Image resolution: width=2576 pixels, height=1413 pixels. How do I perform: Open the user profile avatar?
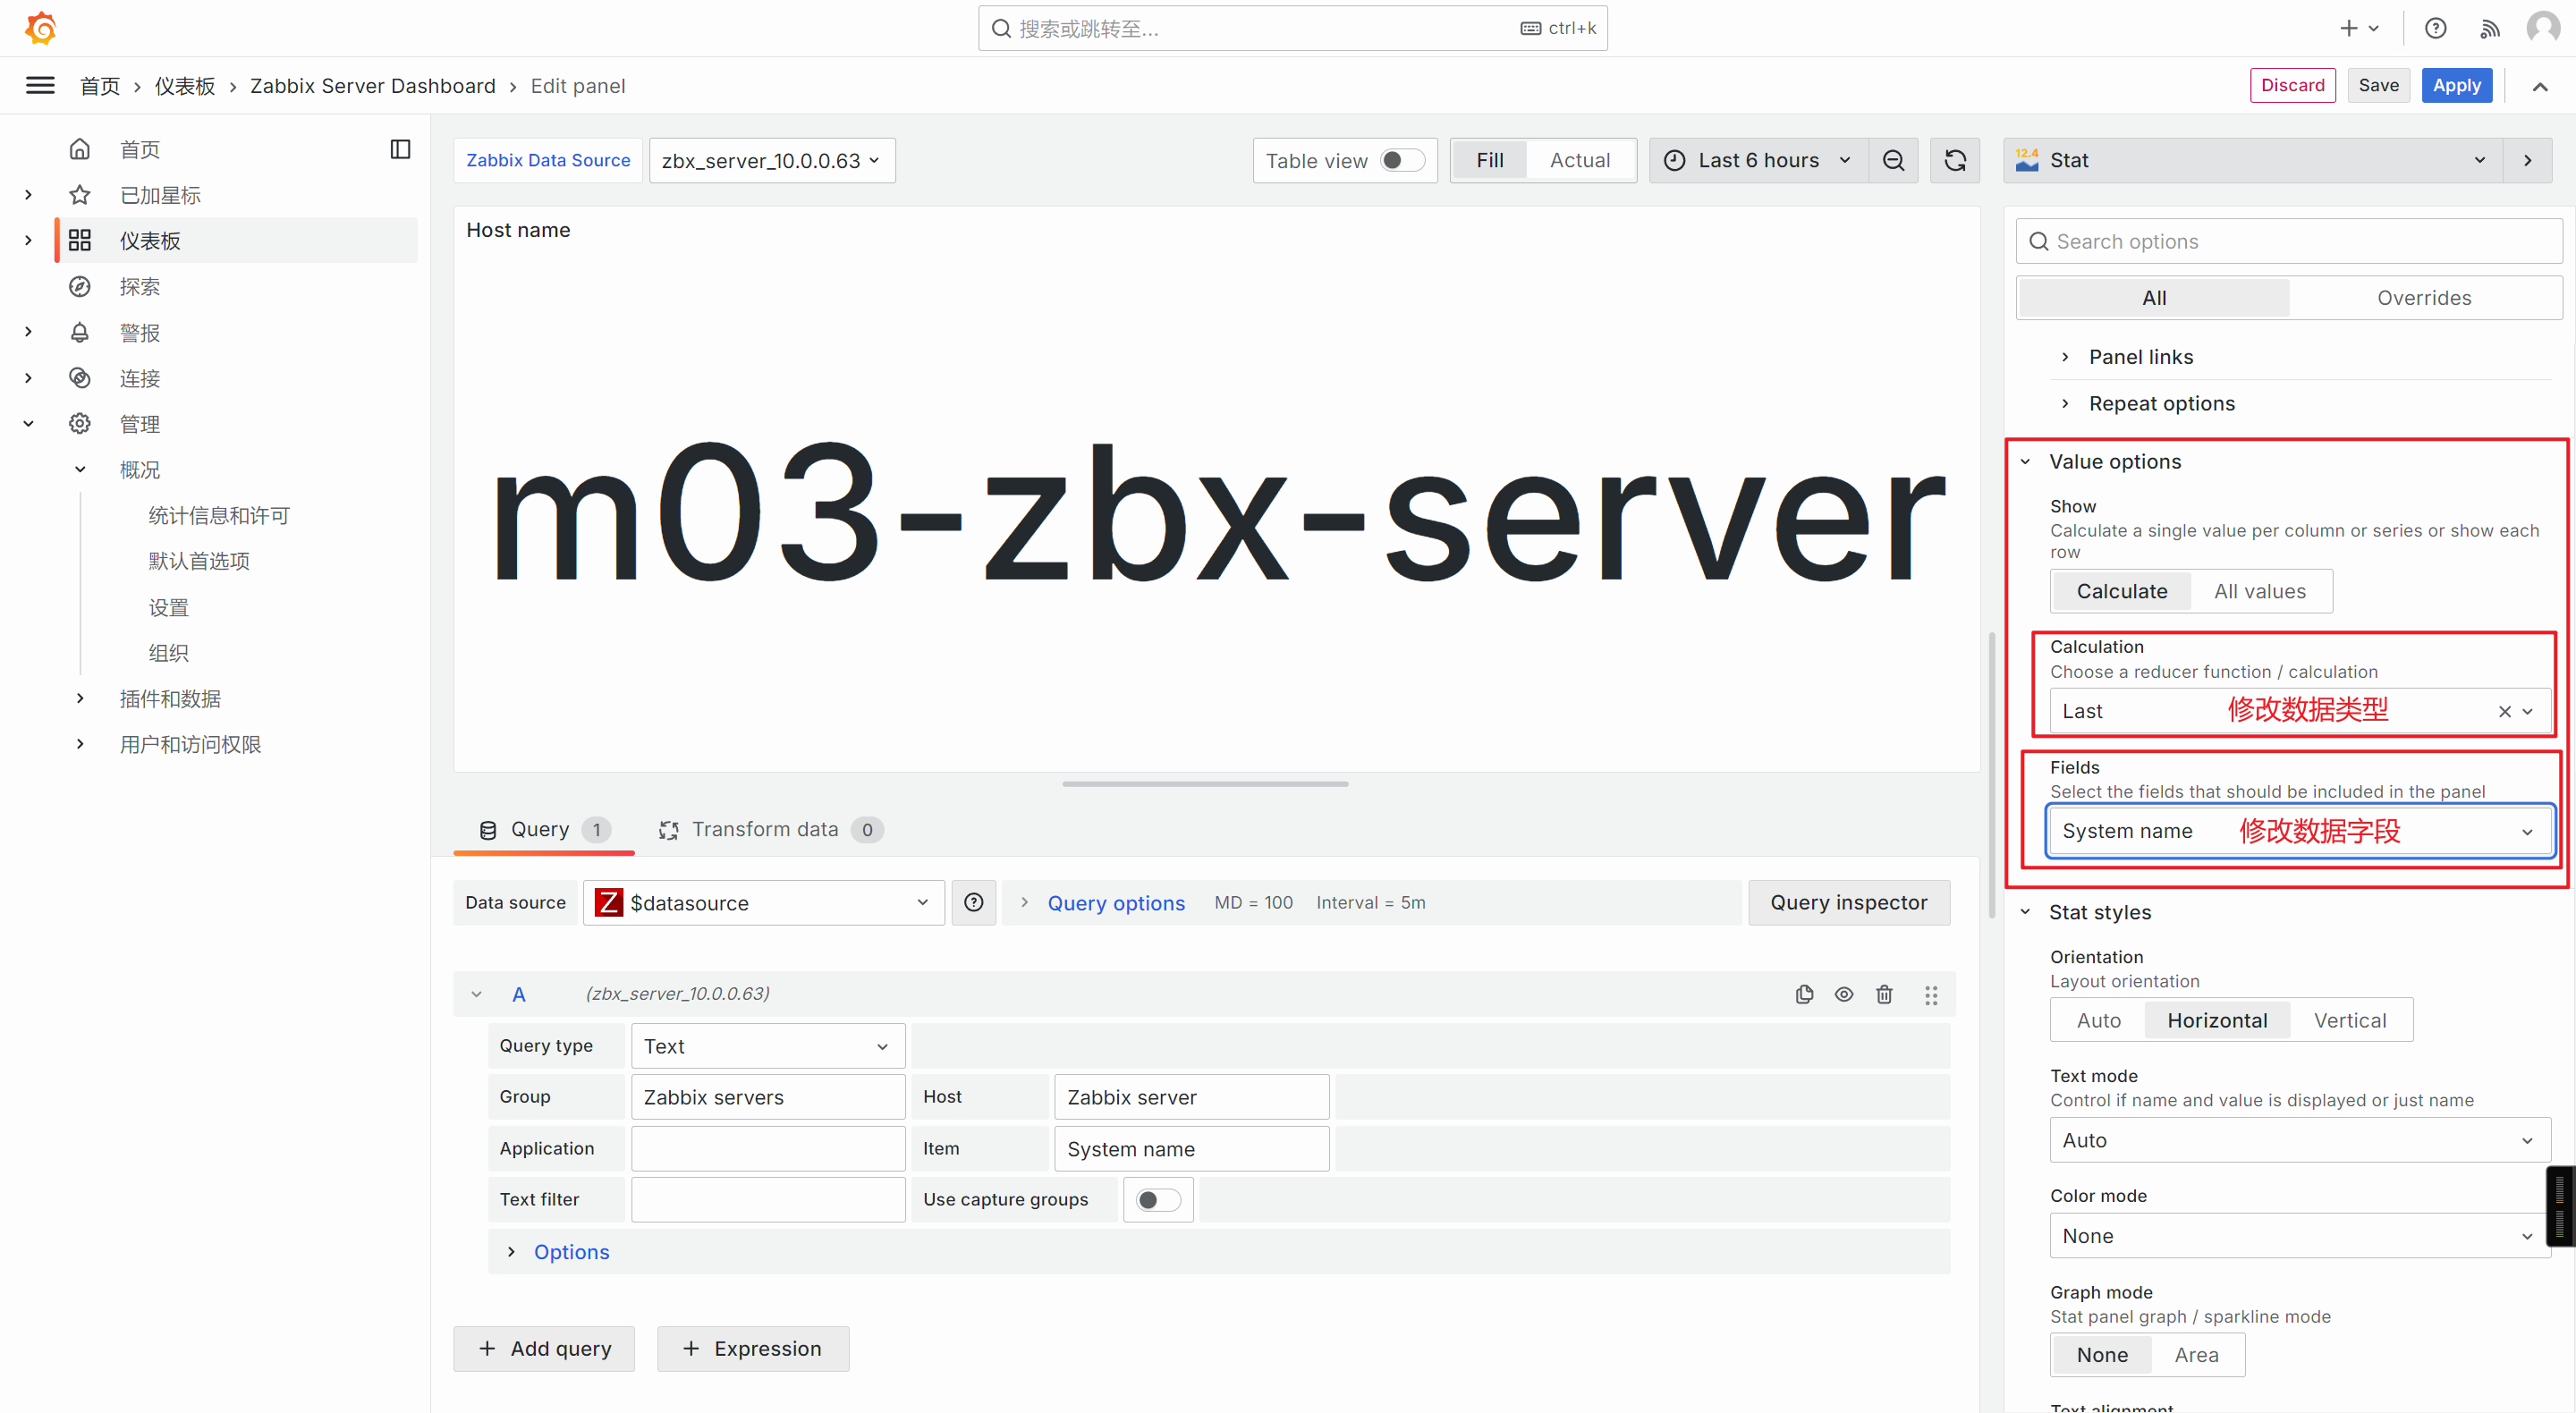2542,28
